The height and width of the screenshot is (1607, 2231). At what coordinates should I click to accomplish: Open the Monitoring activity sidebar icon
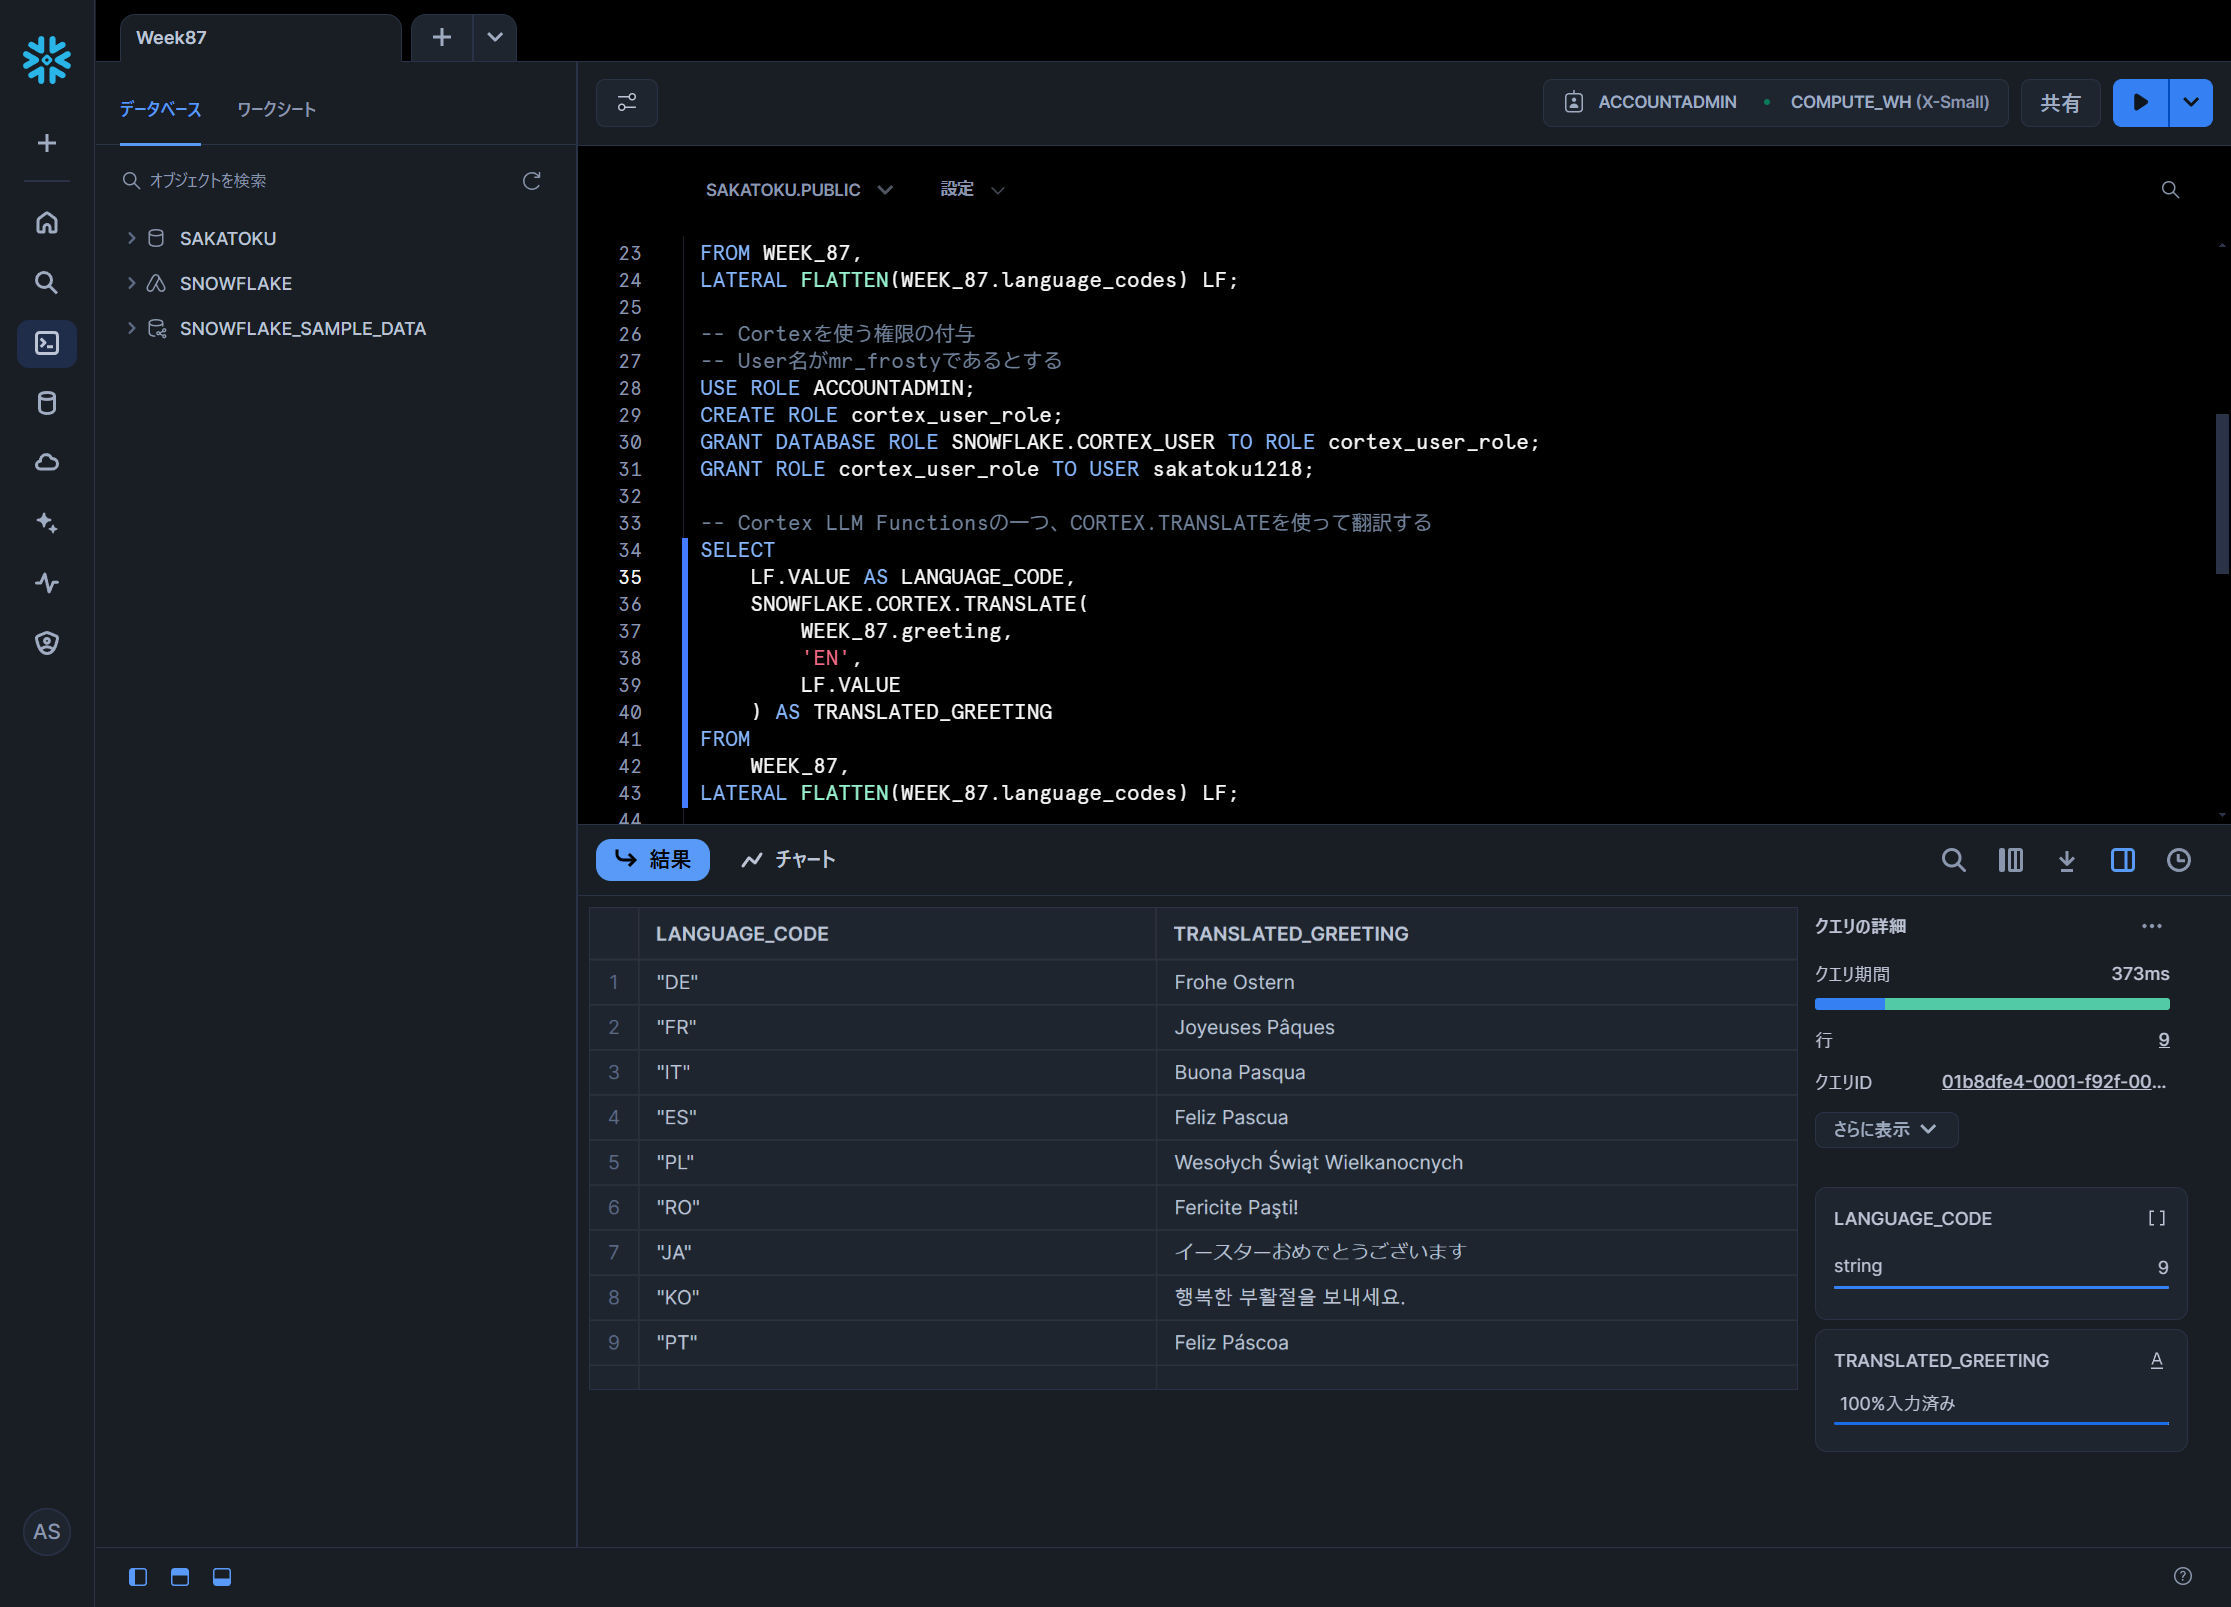[47, 583]
